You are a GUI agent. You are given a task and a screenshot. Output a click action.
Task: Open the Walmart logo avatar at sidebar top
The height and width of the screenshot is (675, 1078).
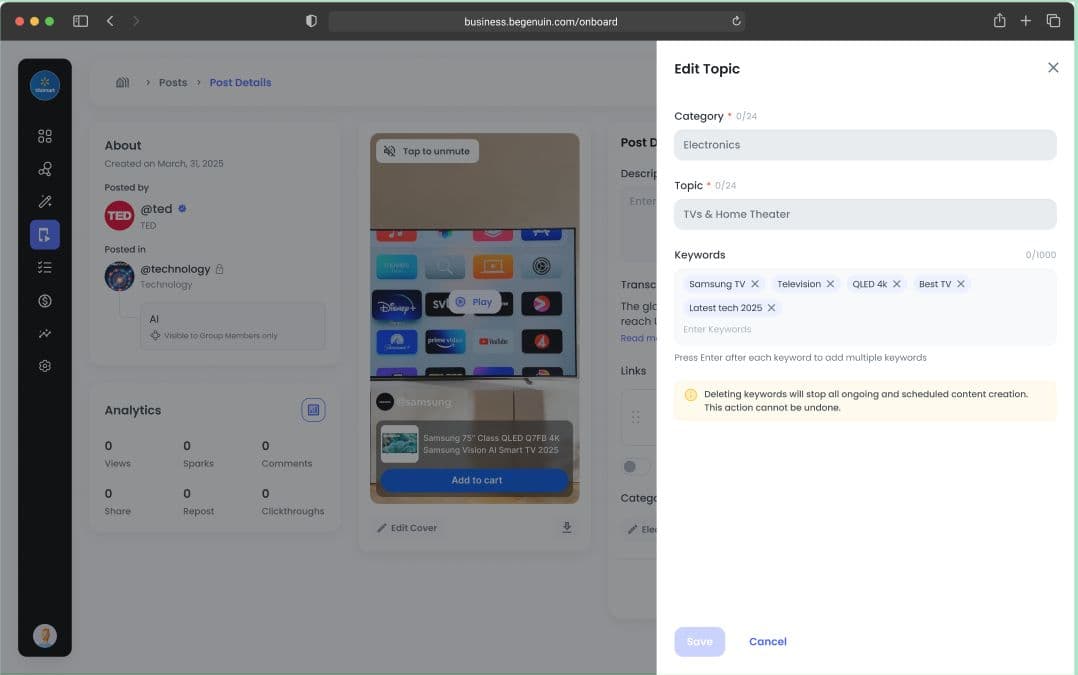pos(45,86)
